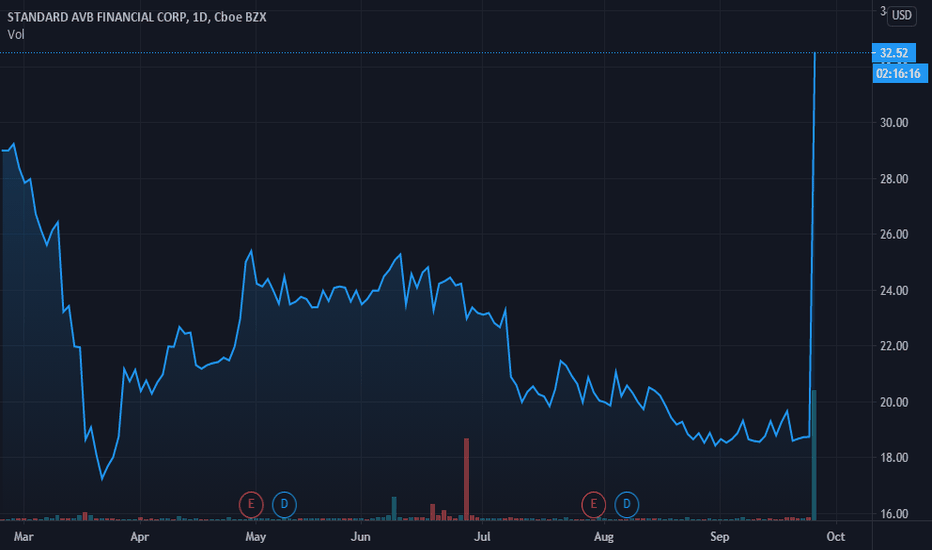Click the 18.00 price axis label
This screenshot has height=550, width=932.
click(894, 458)
